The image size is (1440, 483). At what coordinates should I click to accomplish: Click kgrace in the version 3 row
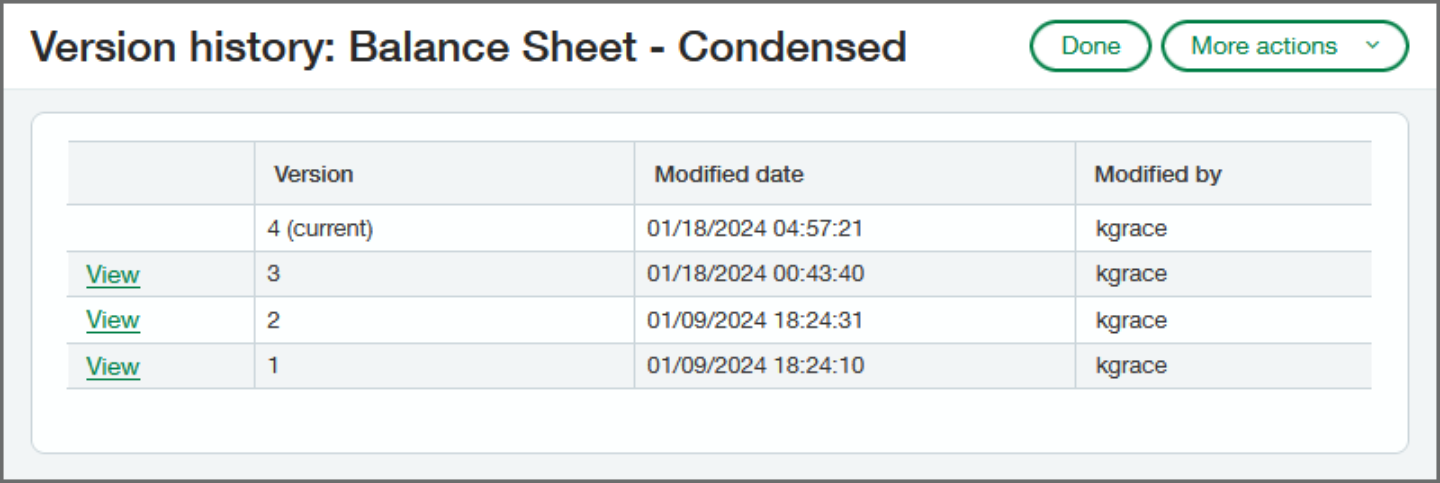pos(1131,274)
